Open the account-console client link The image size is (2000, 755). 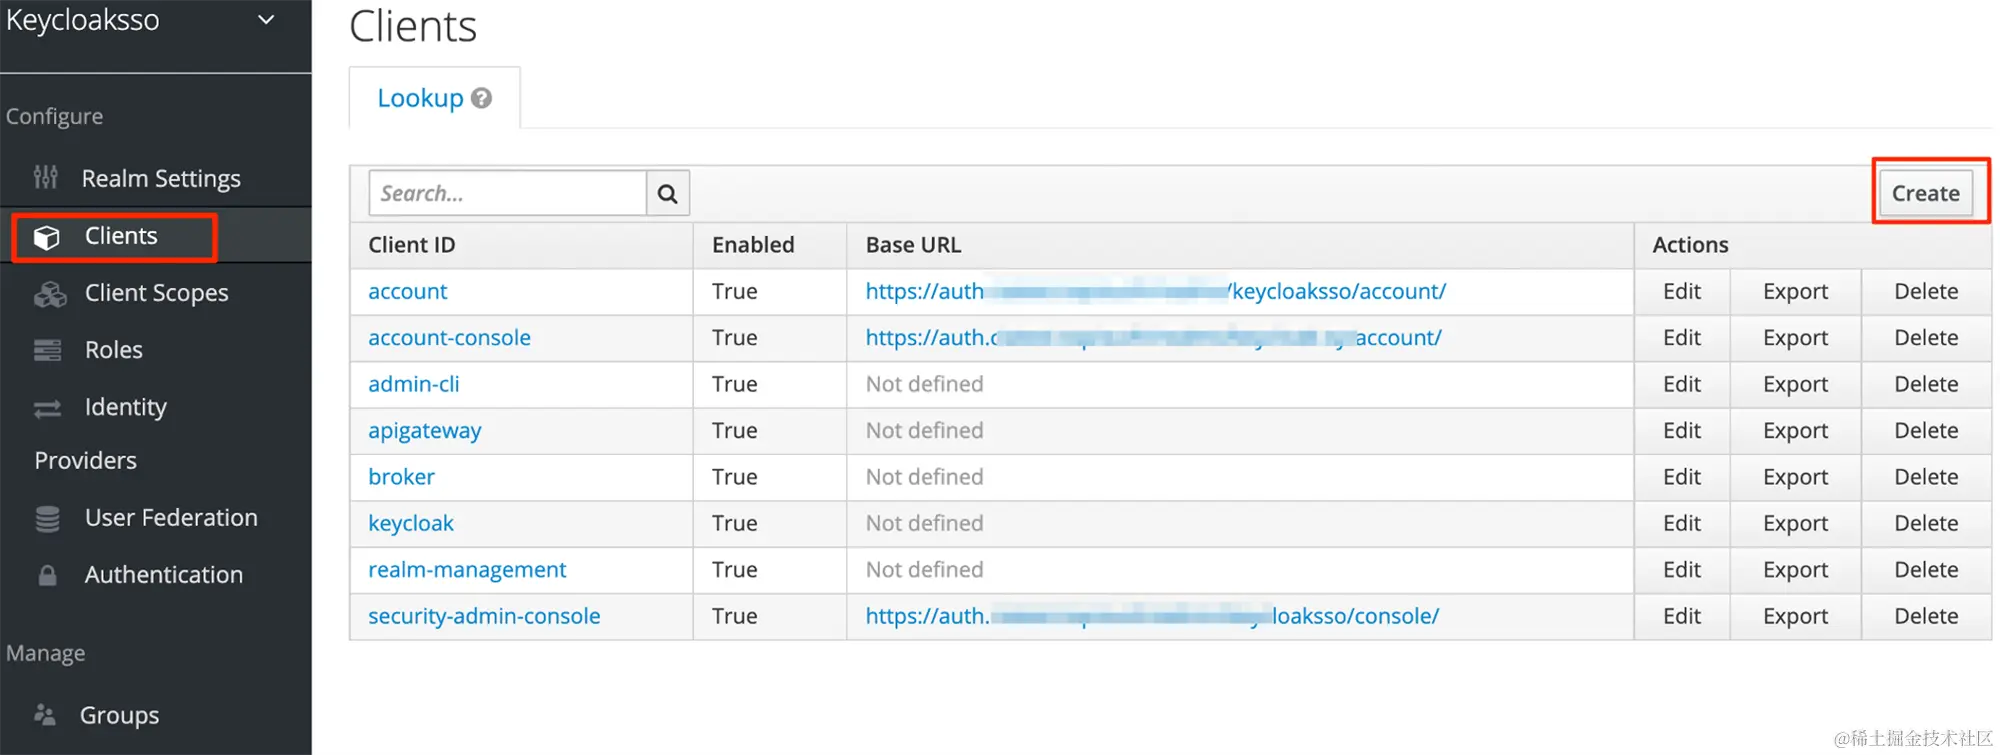coord(449,338)
